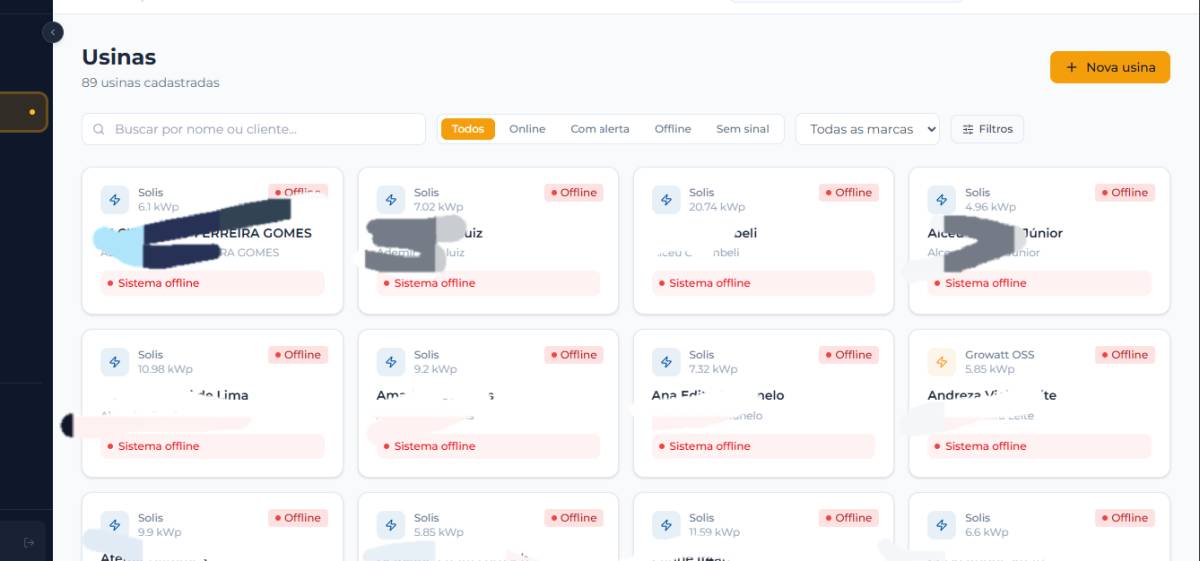Show plants Sem sinal
Viewport: 1200px width, 561px height.
point(743,129)
